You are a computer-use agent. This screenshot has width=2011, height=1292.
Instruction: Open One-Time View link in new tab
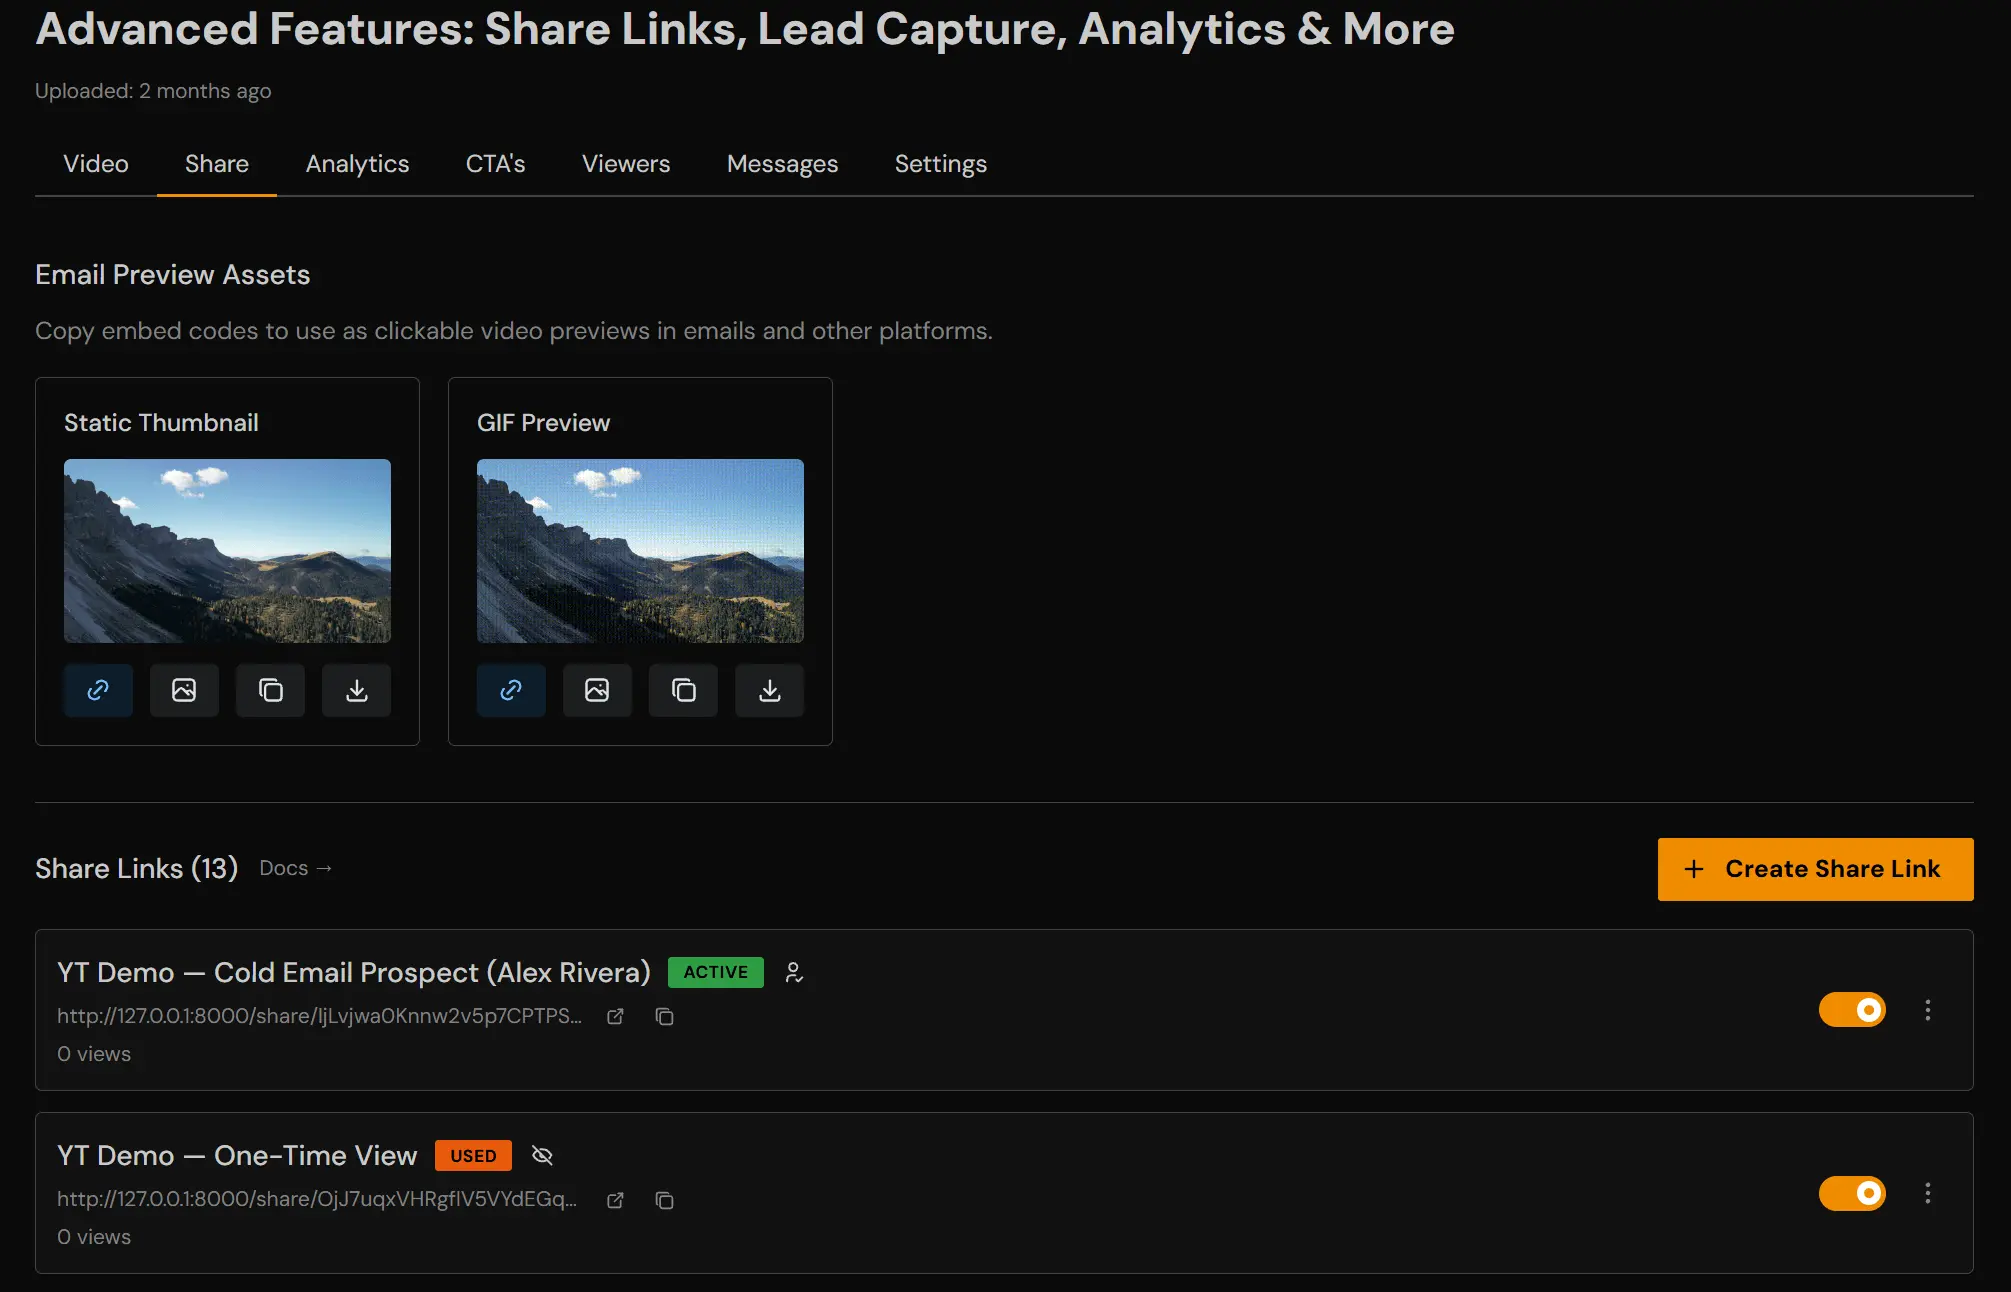coord(615,1200)
